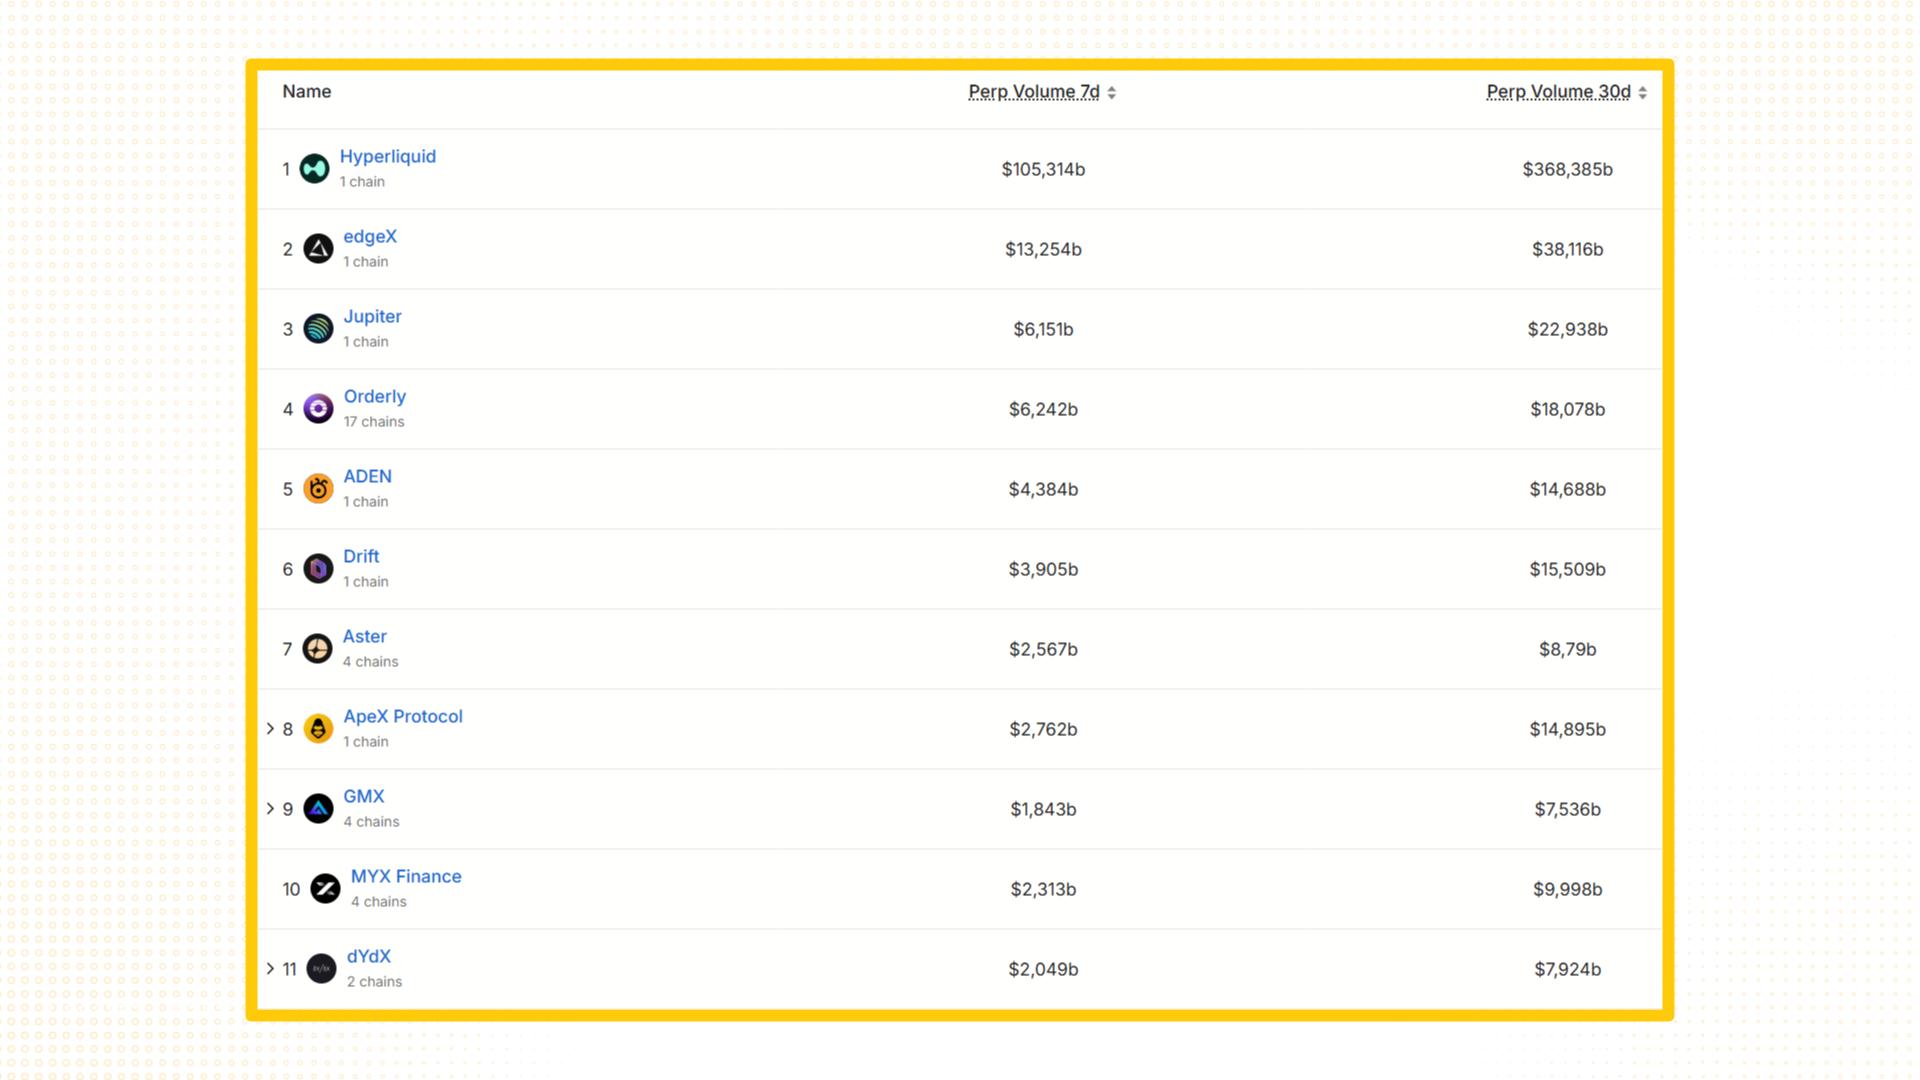Open the Hyperliquid protocol link
This screenshot has width=1920, height=1080.
pyautogui.click(x=388, y=156)
